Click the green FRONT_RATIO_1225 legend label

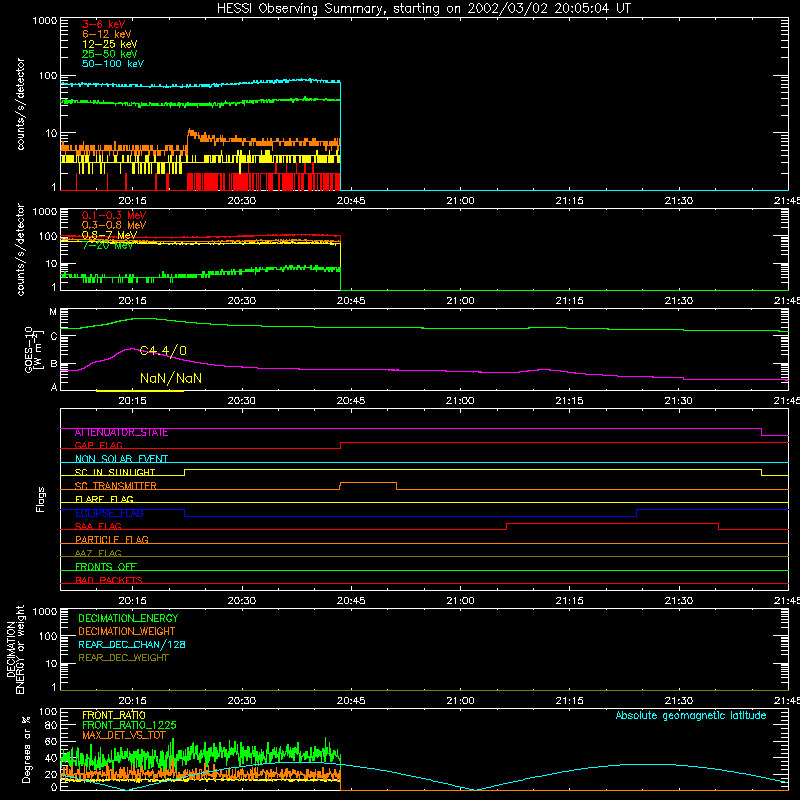click(x=129, y=725)
